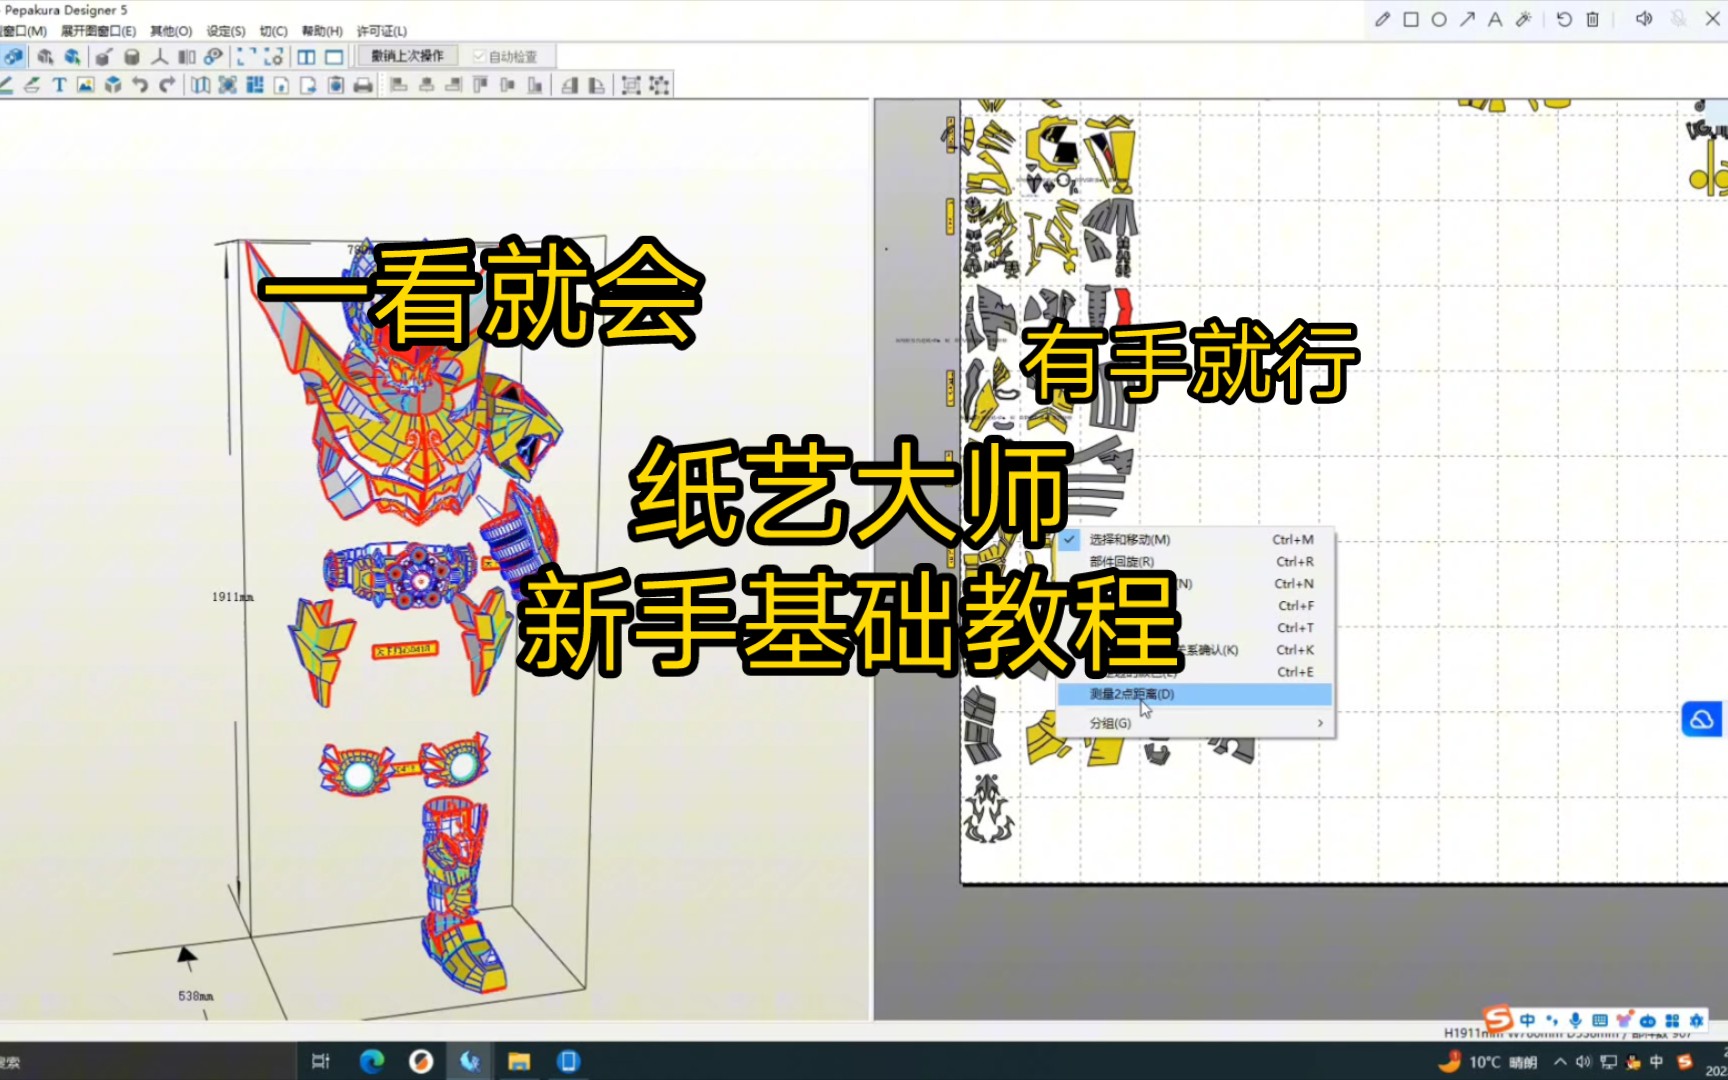Open the 展开图窗口(E) menu
Viewport: 1728px width, 1080px height.
(98, 31)
